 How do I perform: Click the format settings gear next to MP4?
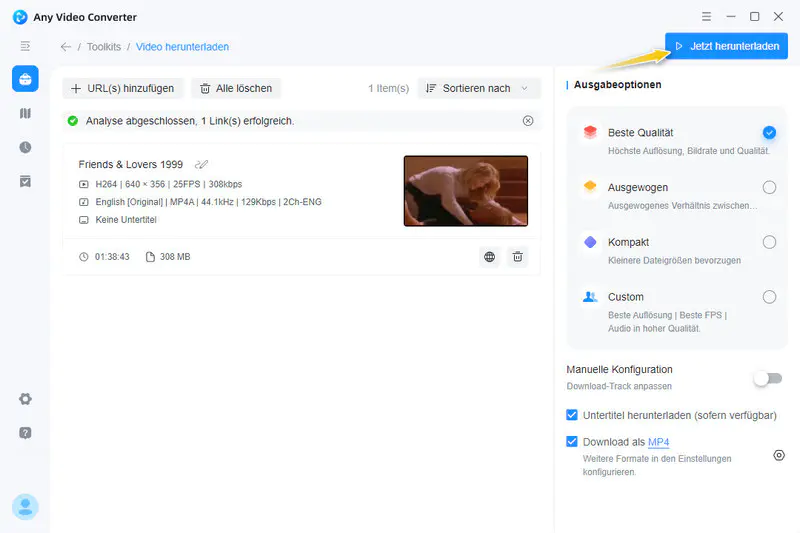click(x=779, y=455)
